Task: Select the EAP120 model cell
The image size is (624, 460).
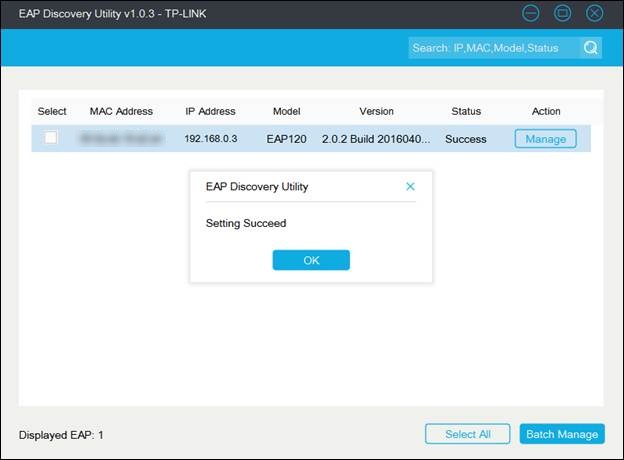Action: [287, 139]
